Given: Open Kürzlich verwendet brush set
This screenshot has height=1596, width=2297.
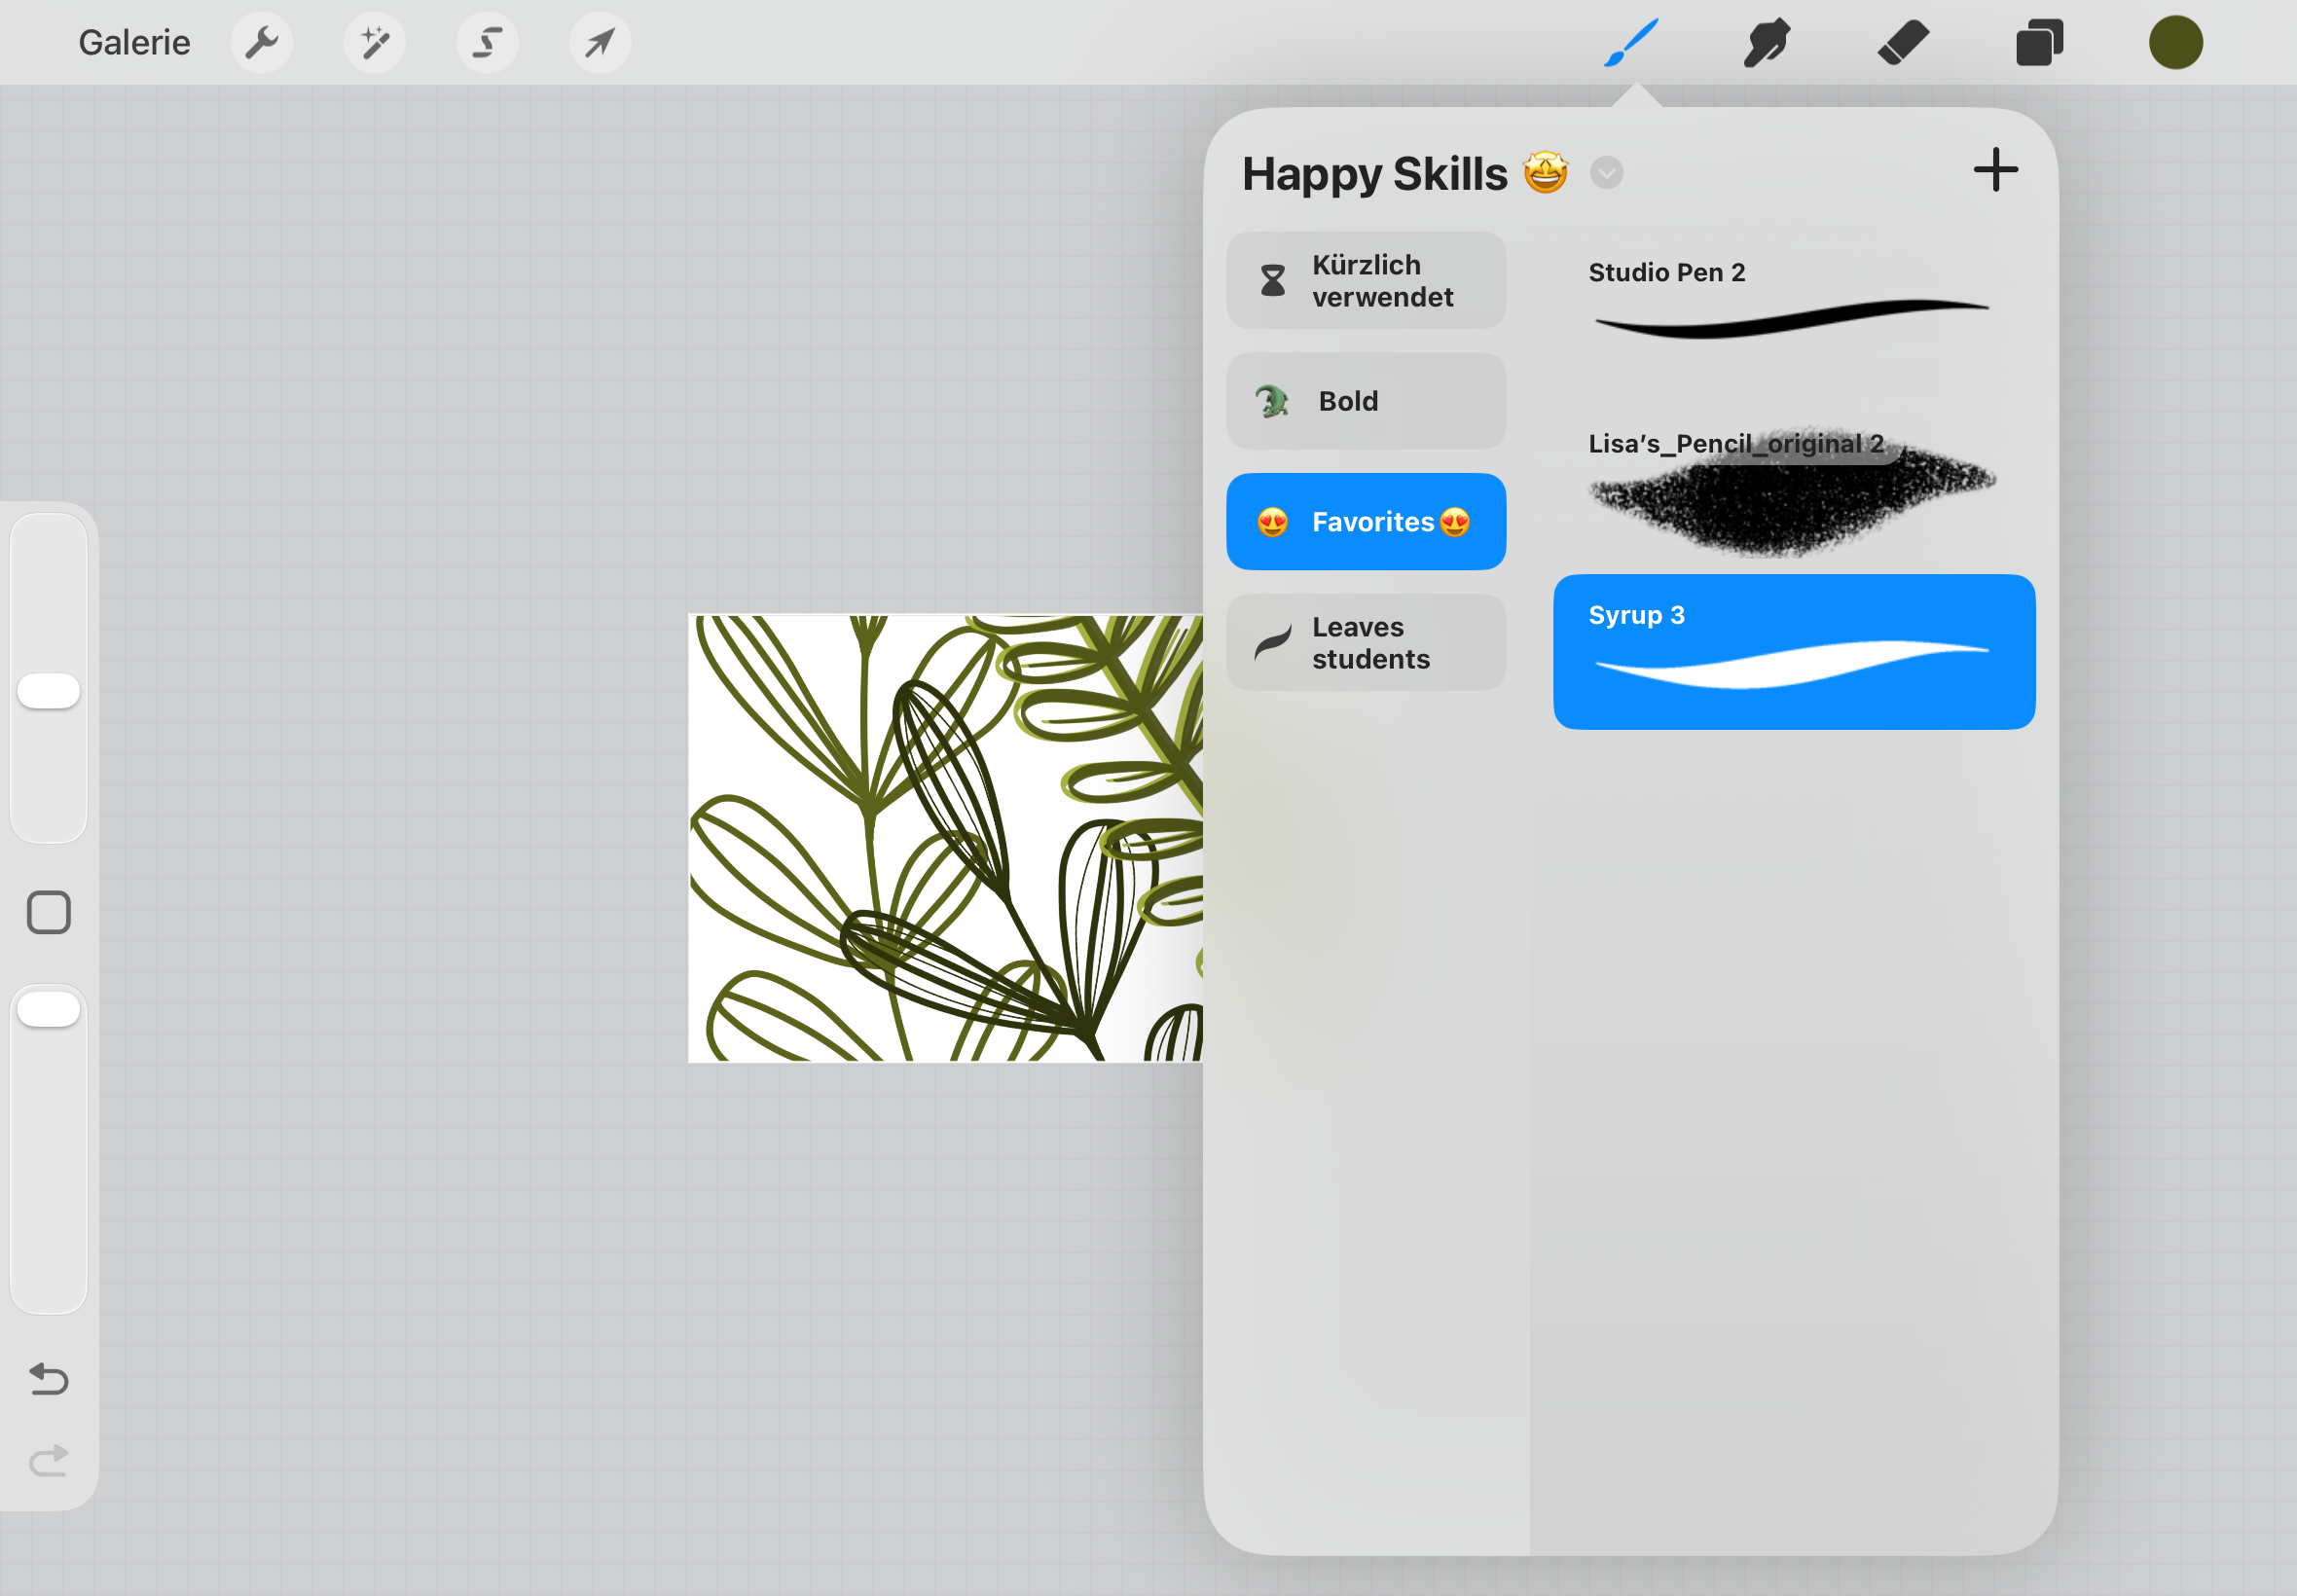Looking at the screenshot, I should coord(1366,281).
